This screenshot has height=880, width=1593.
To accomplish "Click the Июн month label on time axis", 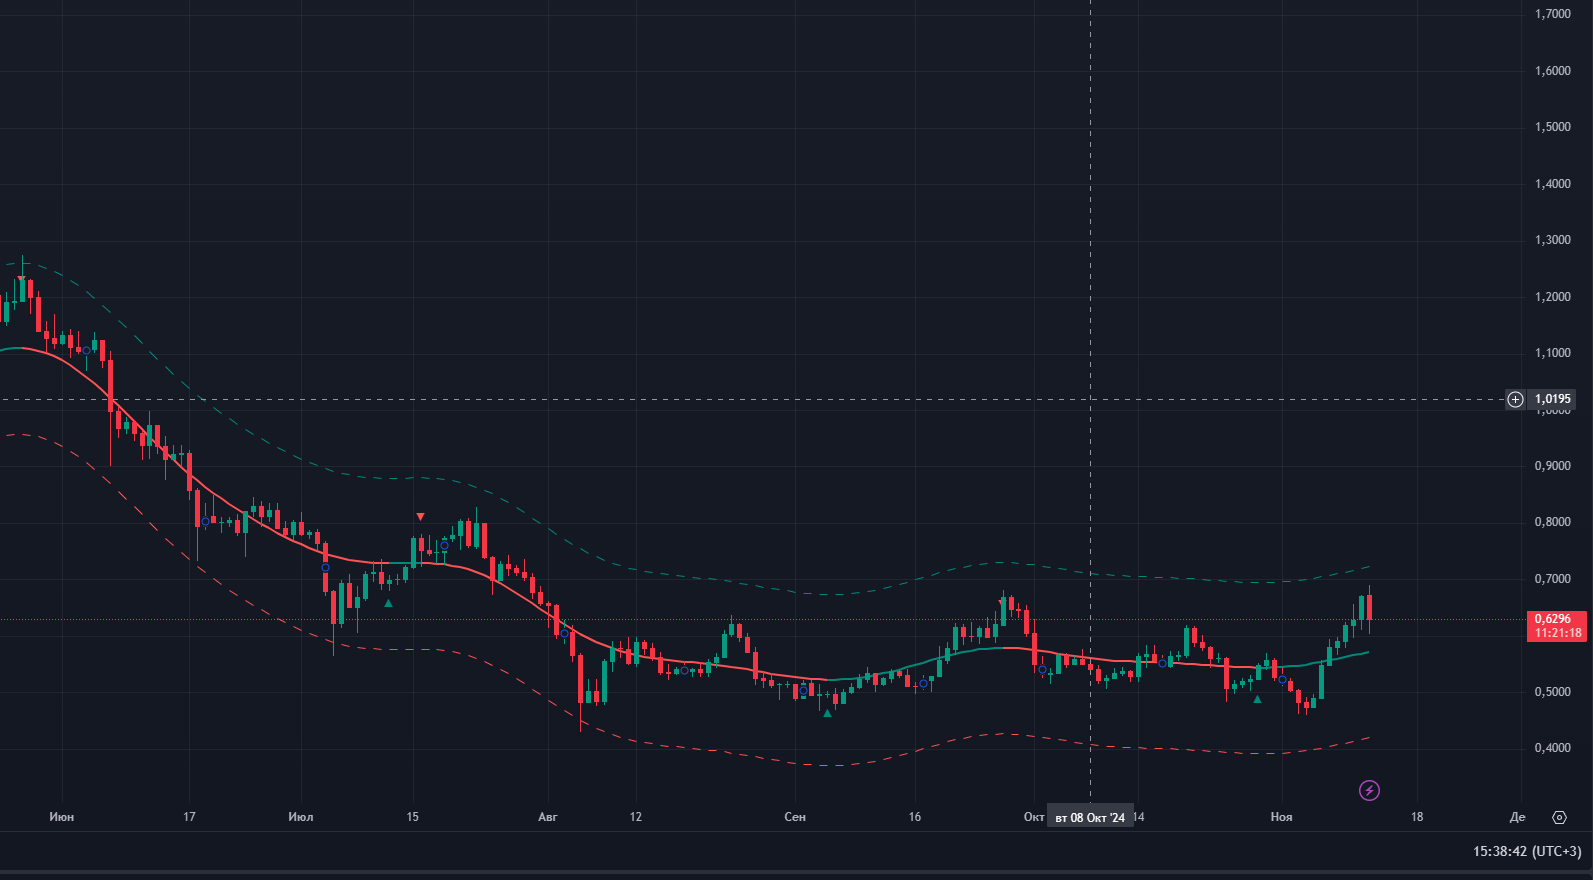I will [61, 817].
